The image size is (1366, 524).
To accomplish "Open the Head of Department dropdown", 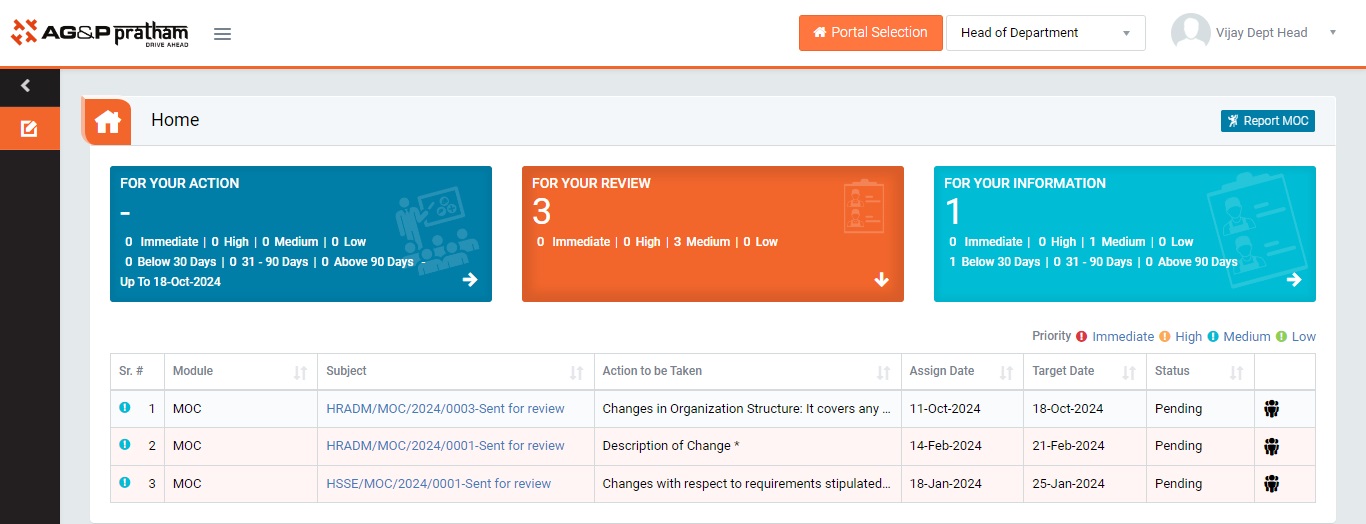I will tap(1045, 33).
